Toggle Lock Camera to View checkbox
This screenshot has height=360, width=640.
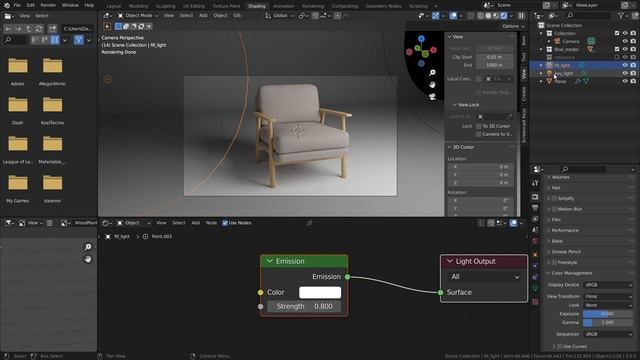coord(479,134)
